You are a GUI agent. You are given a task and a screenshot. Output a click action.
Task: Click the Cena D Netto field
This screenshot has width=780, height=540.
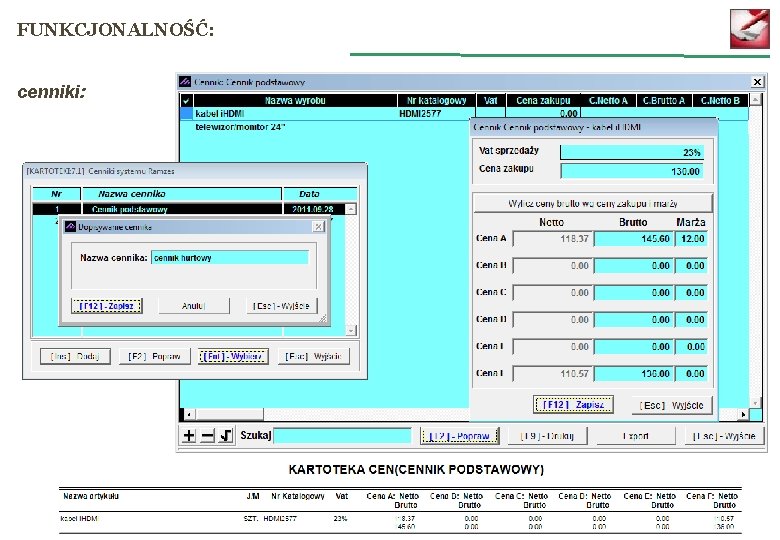(x=553, y=319)
